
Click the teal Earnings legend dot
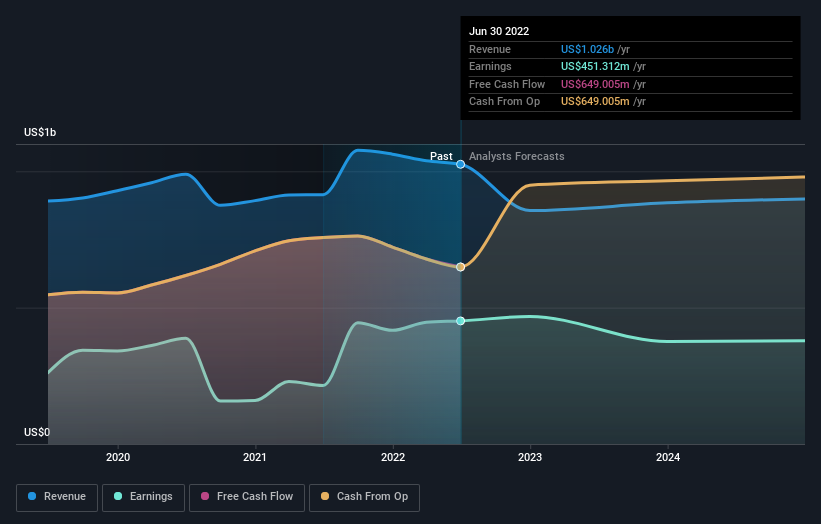tap(118, 496)
